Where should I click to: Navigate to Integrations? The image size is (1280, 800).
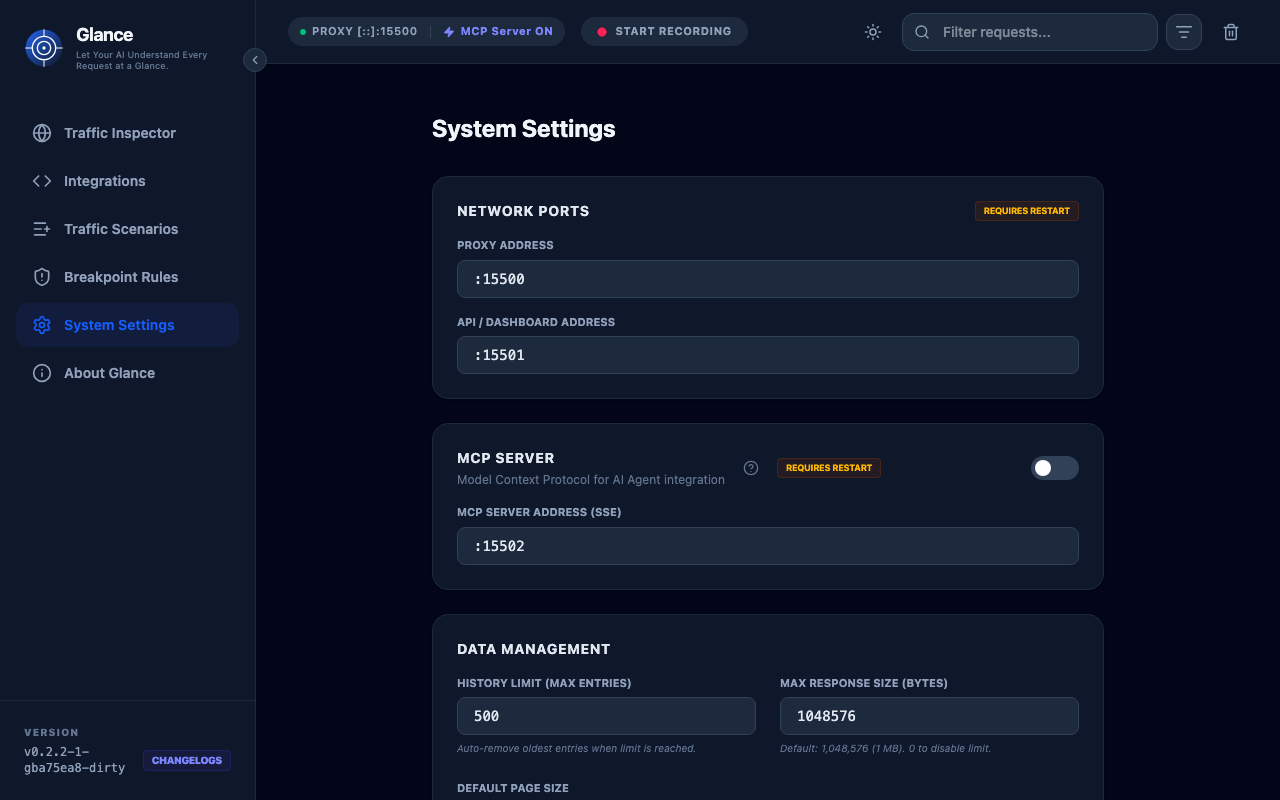pos(104,180)
